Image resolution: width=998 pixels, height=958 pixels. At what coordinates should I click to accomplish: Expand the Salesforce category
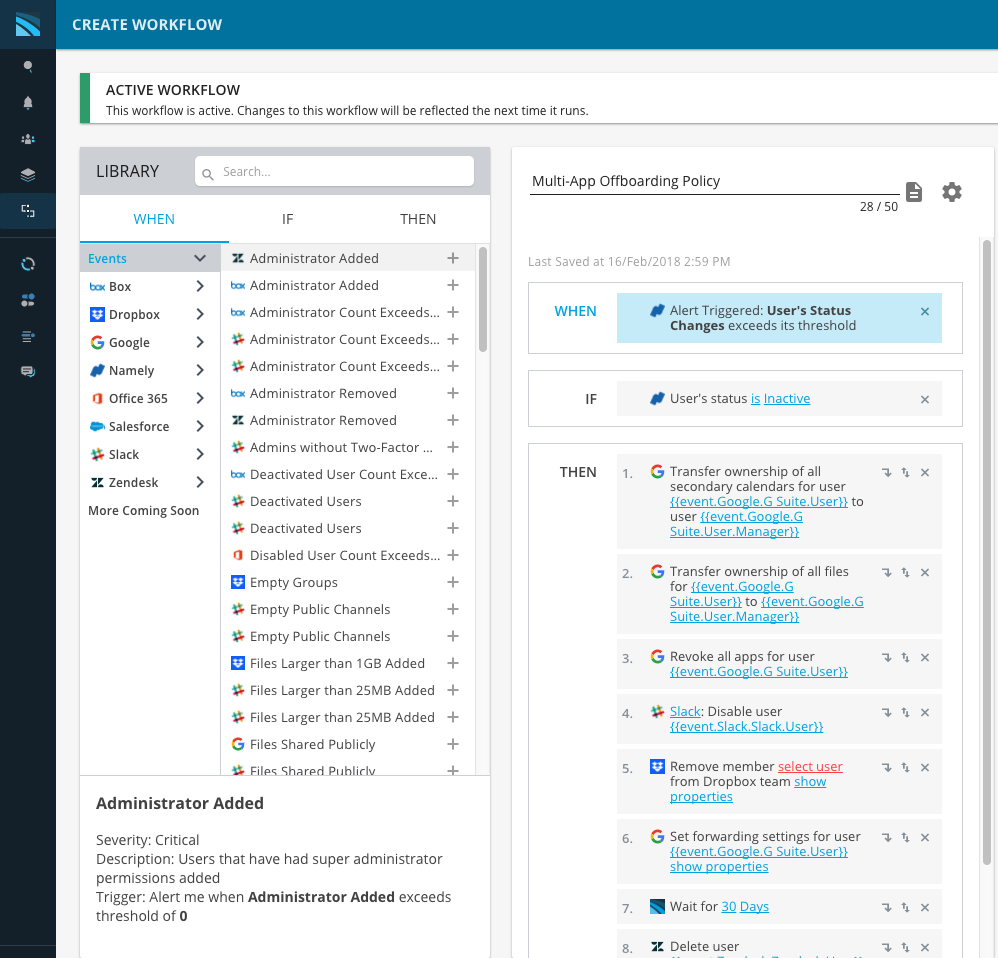tap(200, 426)
